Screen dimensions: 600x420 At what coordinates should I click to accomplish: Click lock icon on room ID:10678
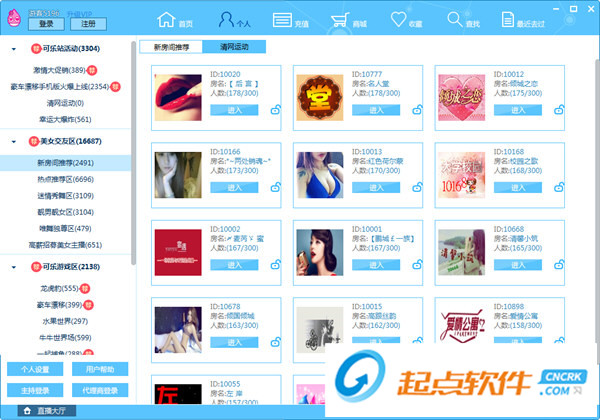(276, 342)
